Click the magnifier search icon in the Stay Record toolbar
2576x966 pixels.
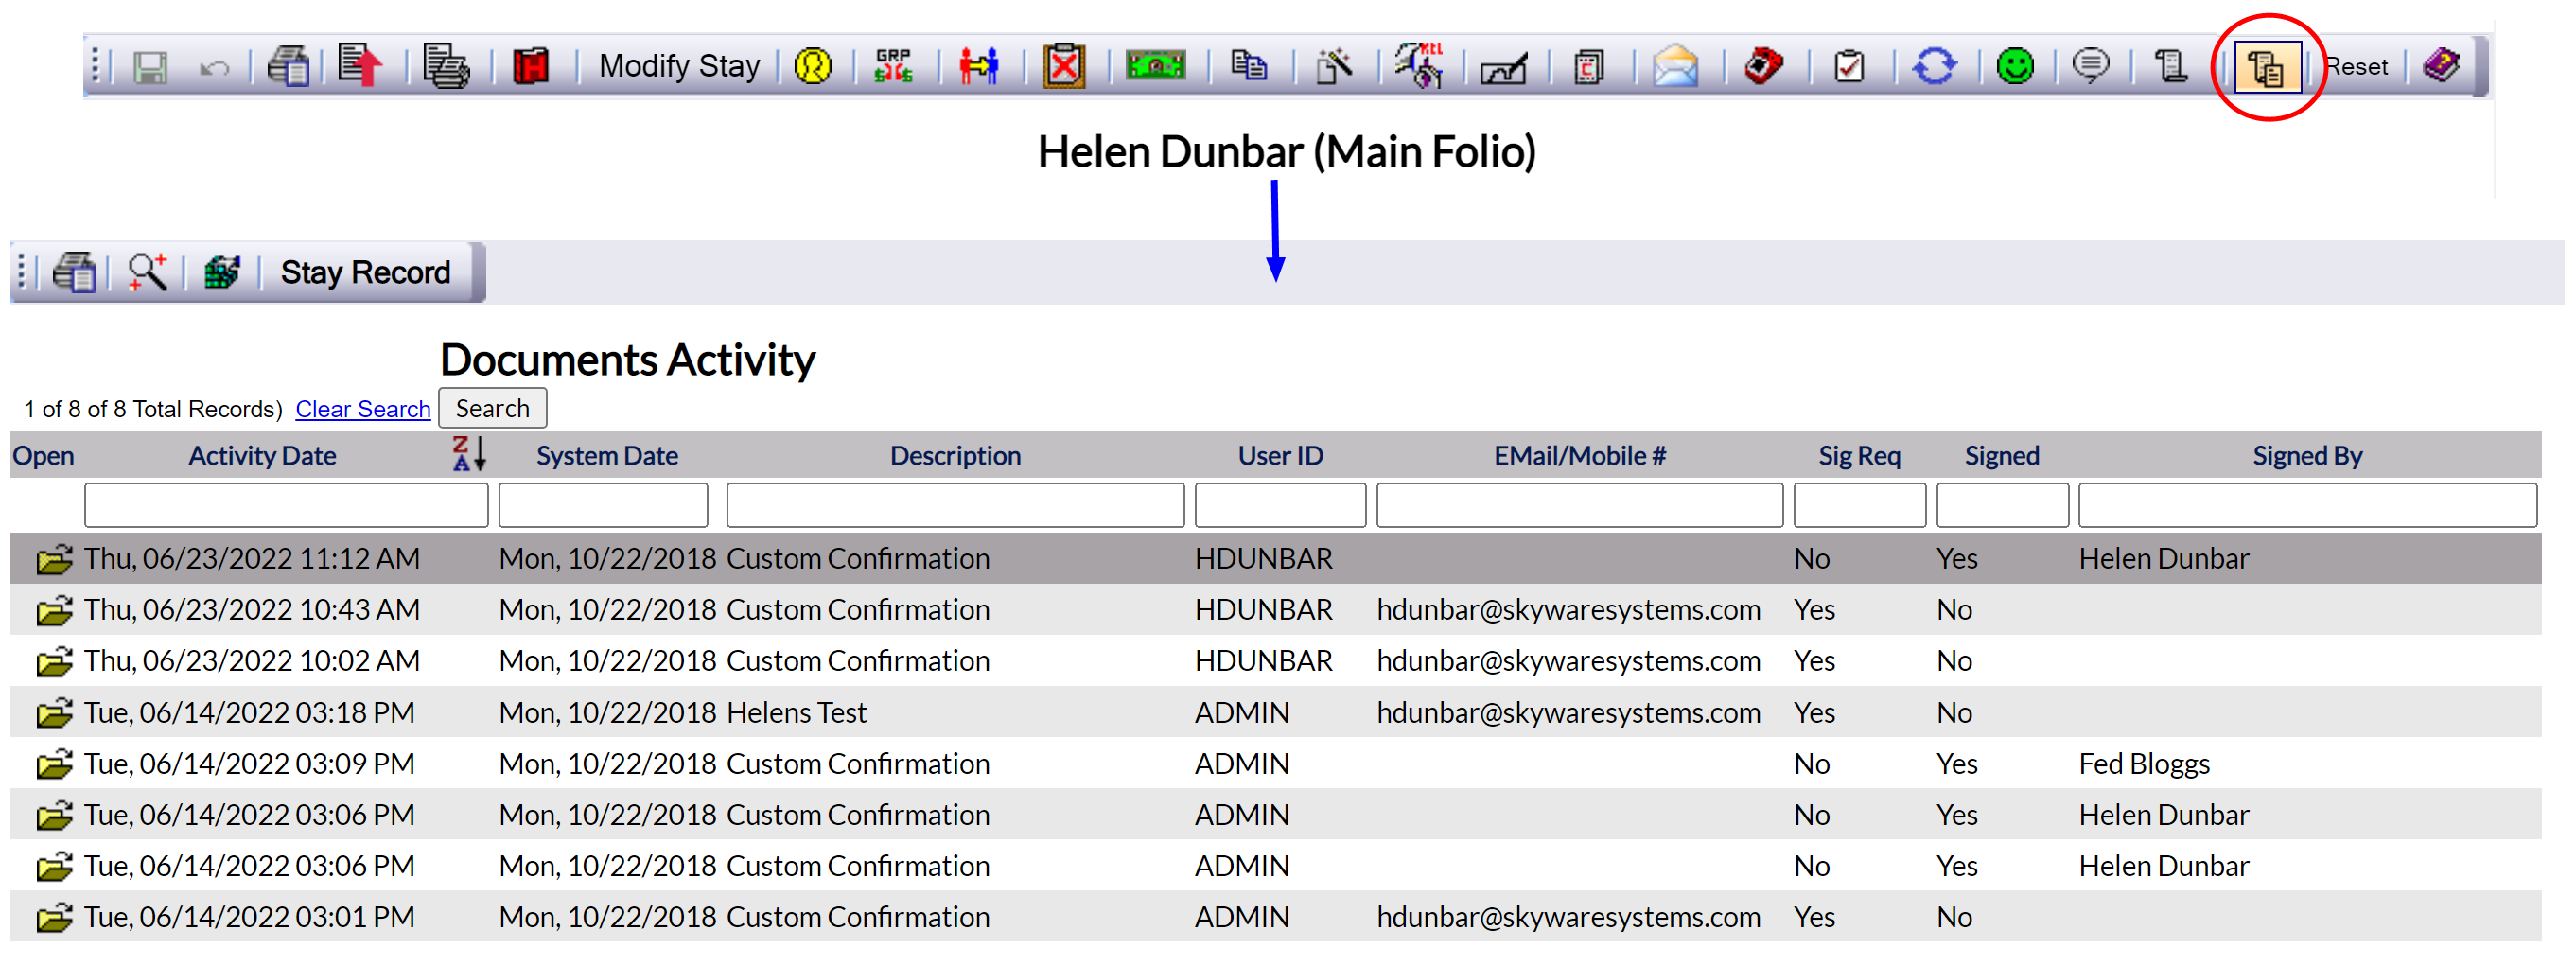(x=148, y=272)
